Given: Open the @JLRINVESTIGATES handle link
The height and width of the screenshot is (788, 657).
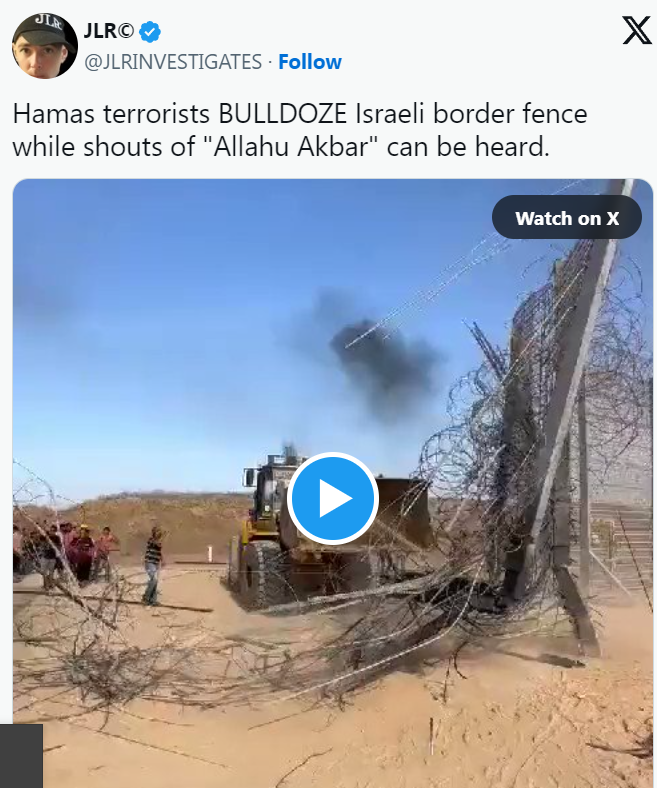Looking at the screenshot, I should pos(172,62).
